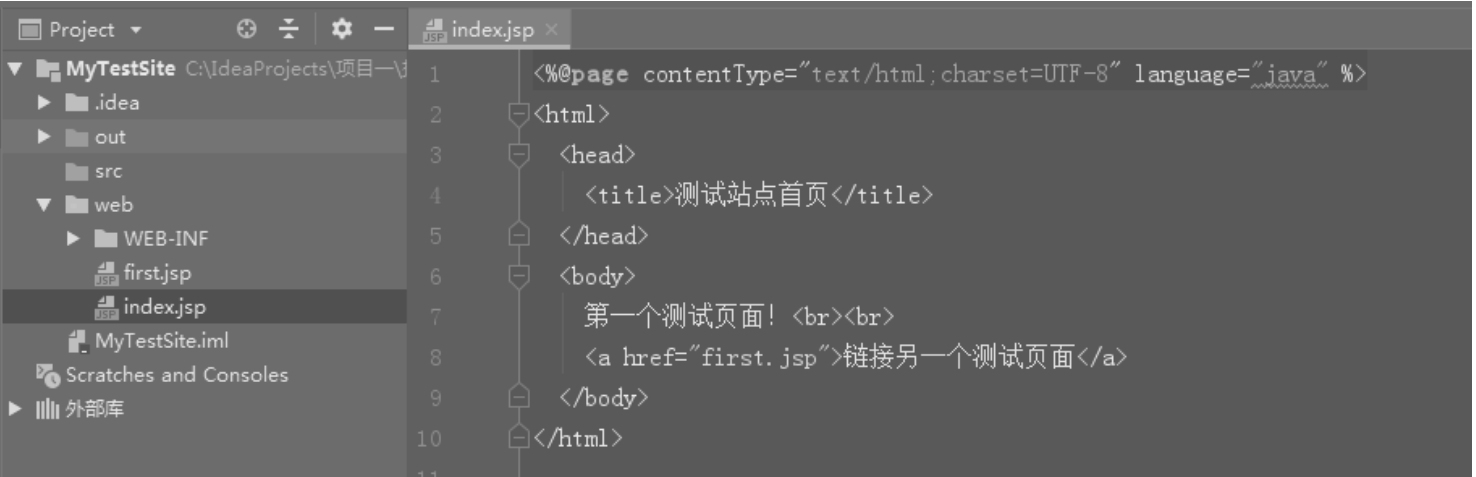Select first.jsp file in project tree
The height and width of the screenshot is (477, 1476).
156,273
